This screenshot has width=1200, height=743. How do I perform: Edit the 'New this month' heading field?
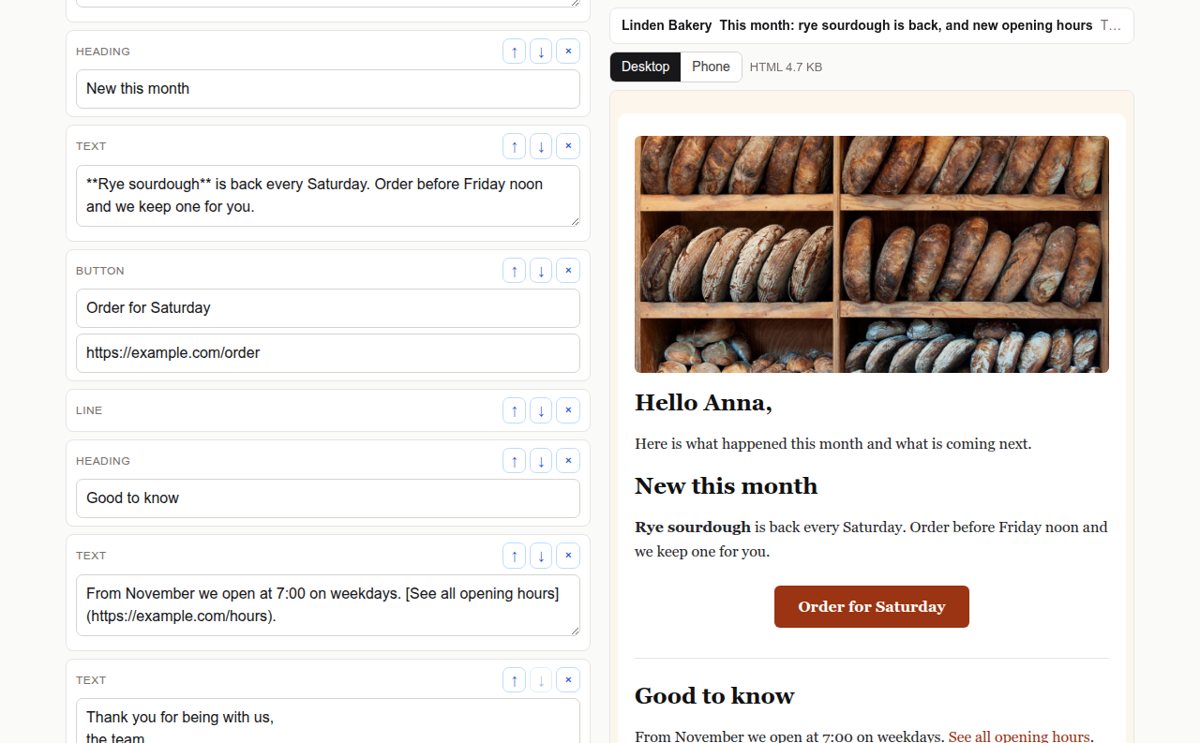click(x=328, y=89)
